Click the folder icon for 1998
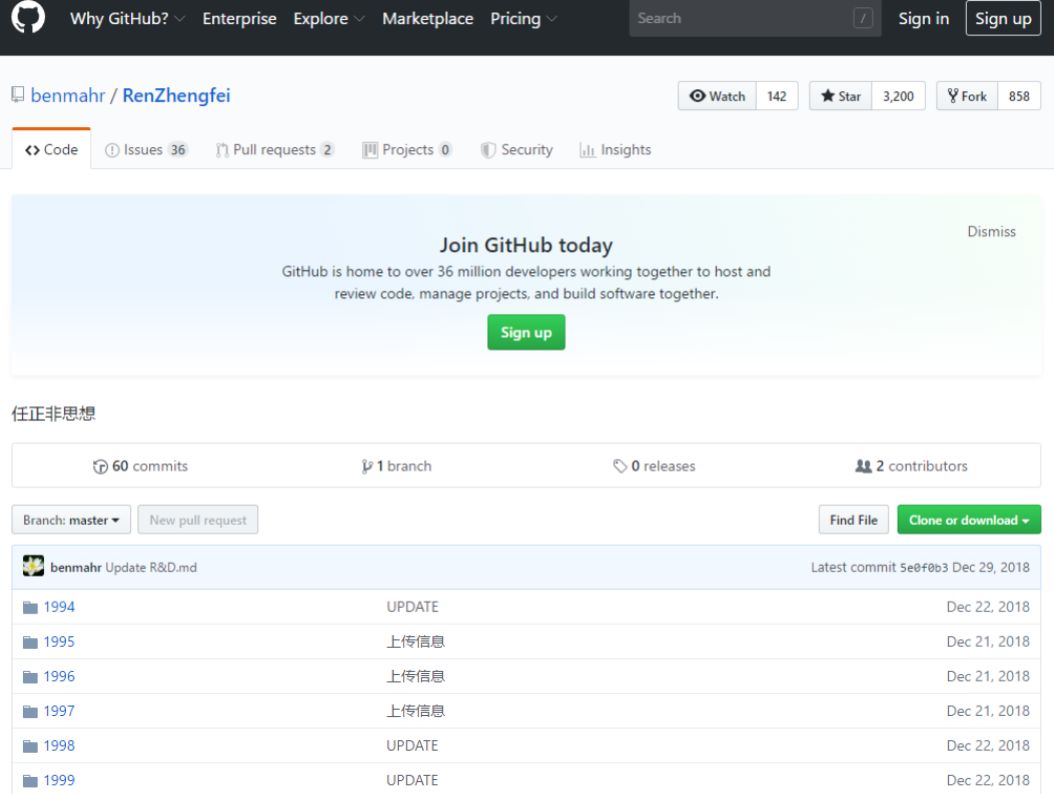 pyautogui.click(x=30, y=746)
